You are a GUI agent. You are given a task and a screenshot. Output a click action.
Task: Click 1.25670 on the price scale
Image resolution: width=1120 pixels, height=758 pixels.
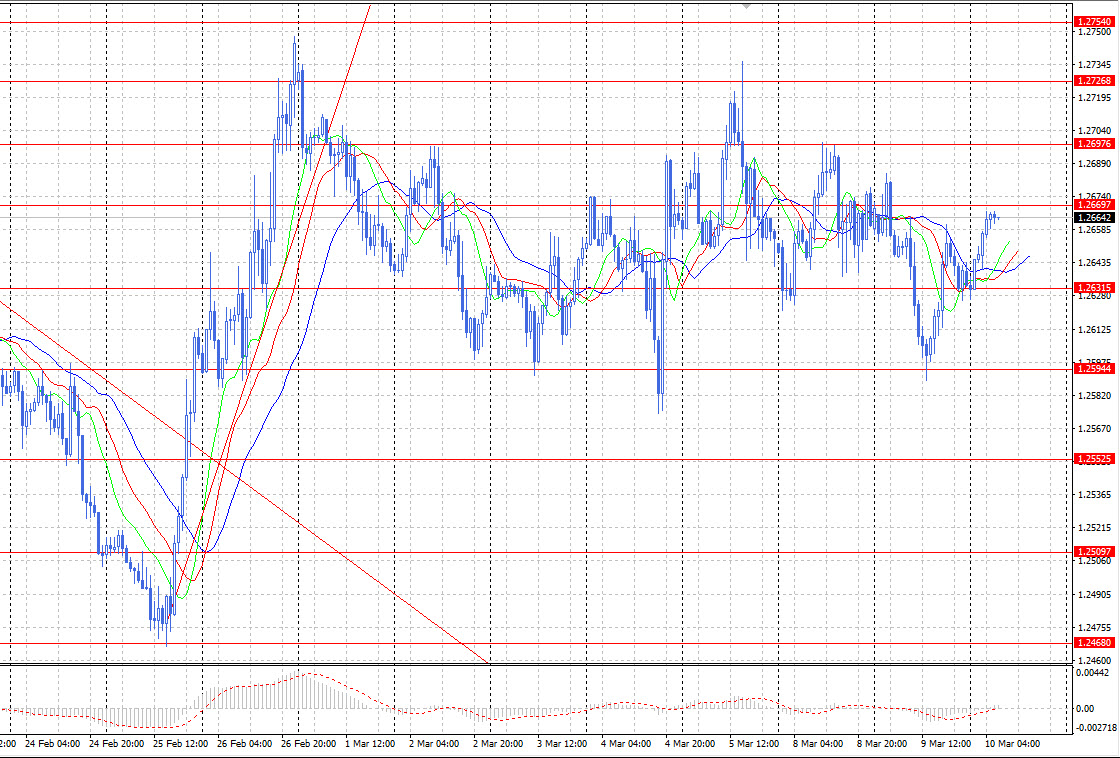pyautogui.click(x=1094, y=429)
